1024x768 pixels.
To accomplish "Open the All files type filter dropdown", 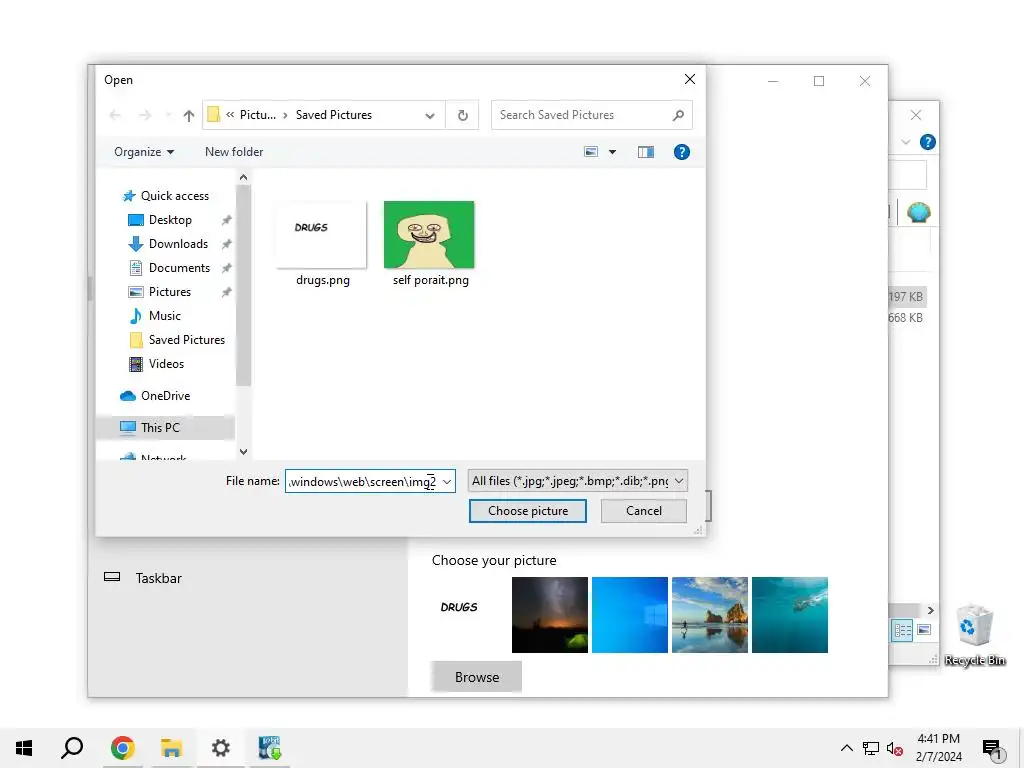I will [577, 481].
